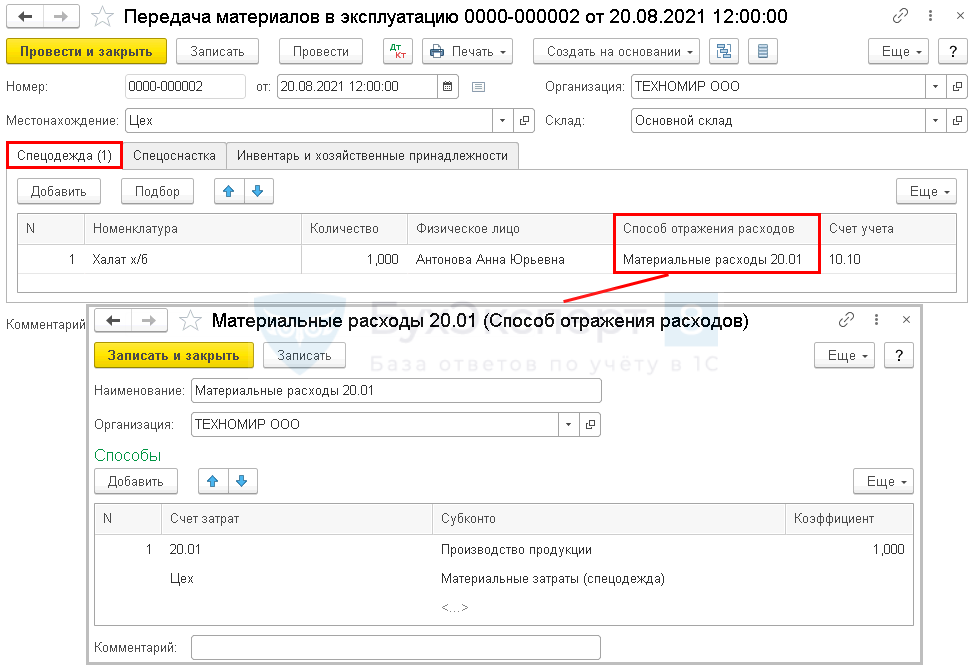Click the Записать button in the main document
Viewport: 973px width, 669px height.
click(217, 52)
